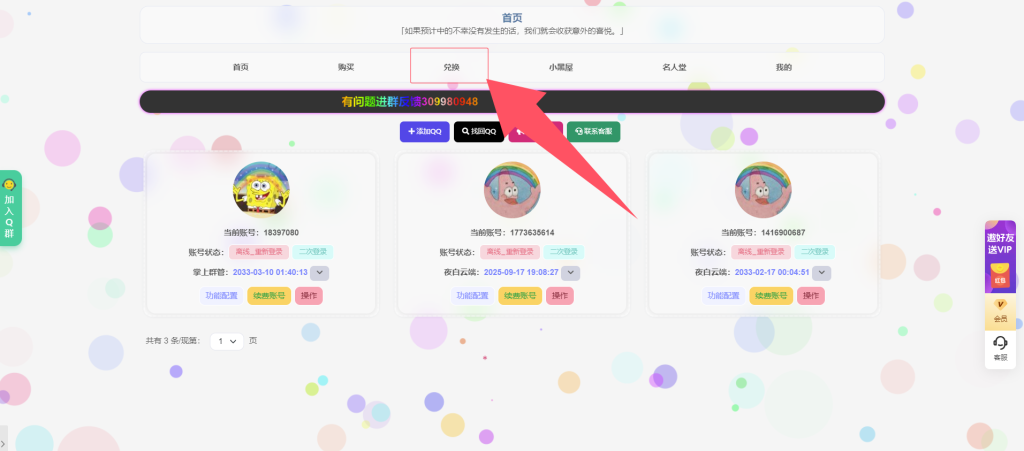
Task: Expand the dropdown next to 2033-02-17 00:04:51
Action: tap(821, 273)
